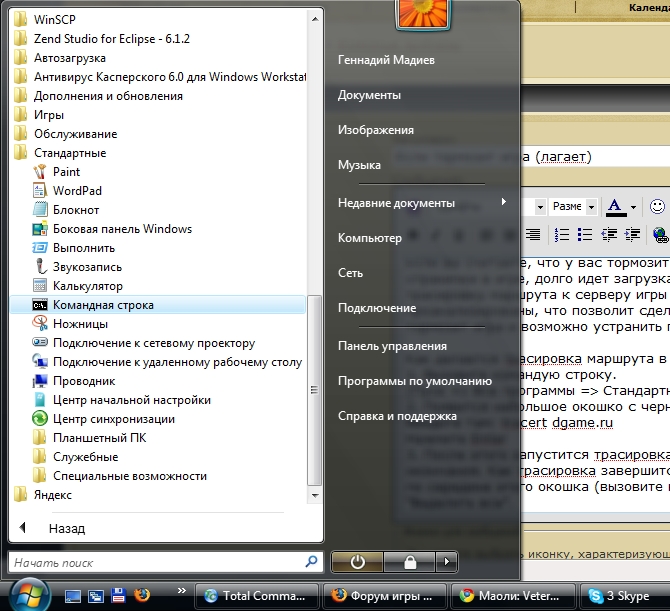Viewport: 670px width, 611px height.
Task: Insert a smiley emoticon in the editor
Action: [x=657, y=207]
